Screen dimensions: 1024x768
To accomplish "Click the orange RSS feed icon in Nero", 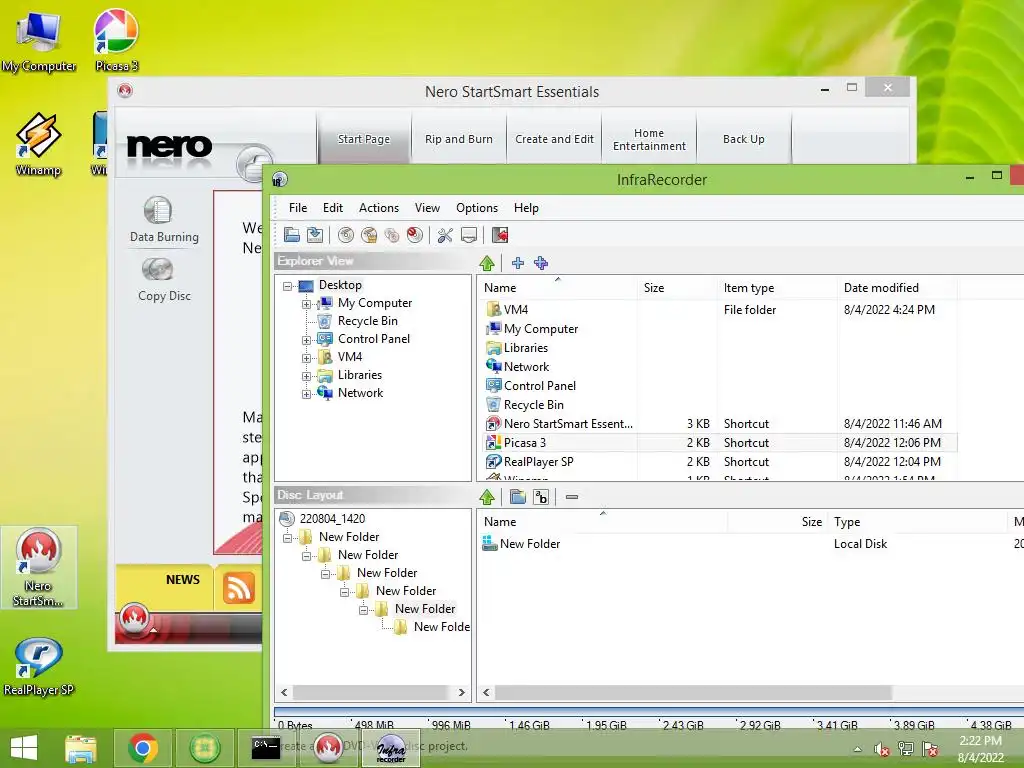I will (239, 587).
